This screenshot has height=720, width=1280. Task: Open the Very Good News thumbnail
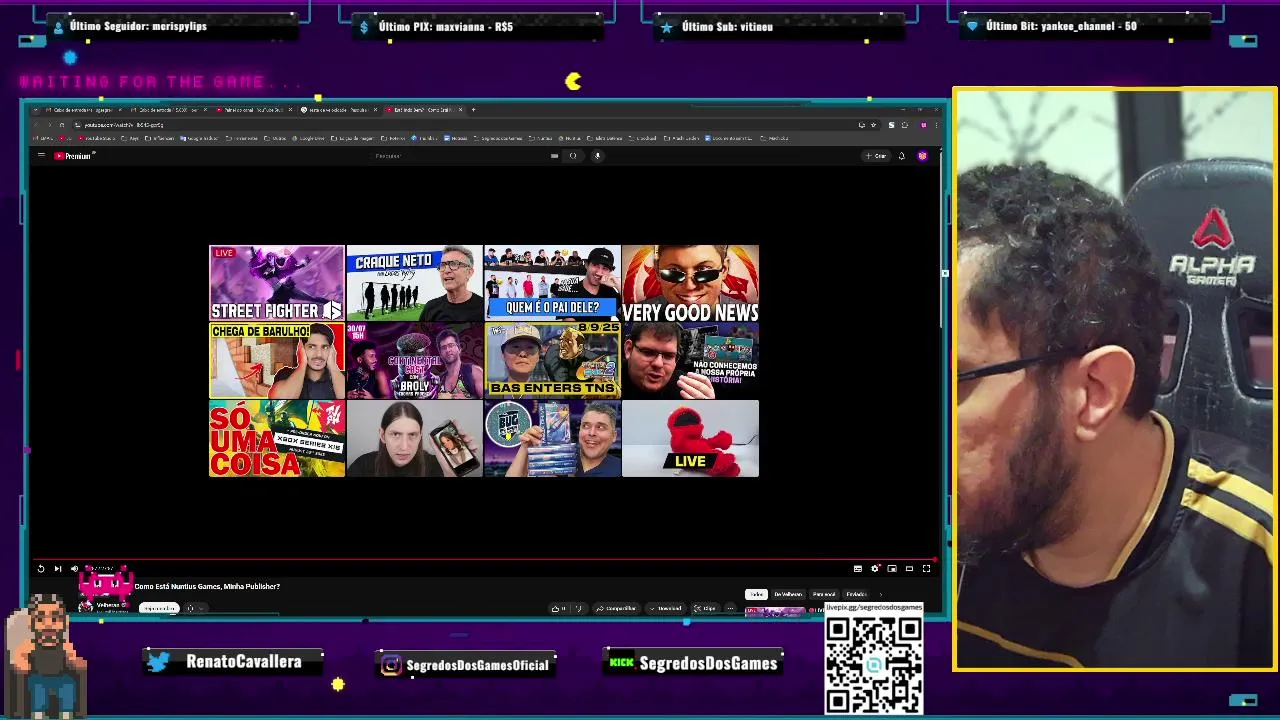(x=690, y=283)
